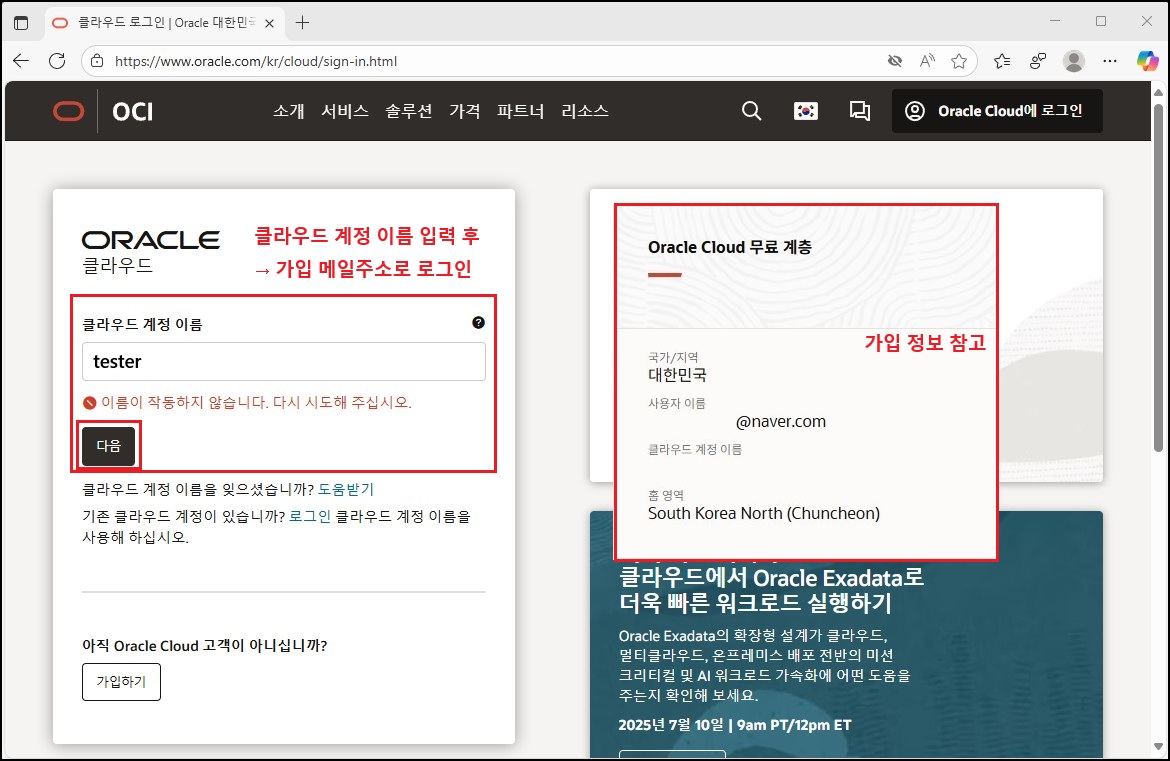The width and height of the screenshot is (1170, 761).
Task: Minimize the browser window
Action: [1055, 21]
